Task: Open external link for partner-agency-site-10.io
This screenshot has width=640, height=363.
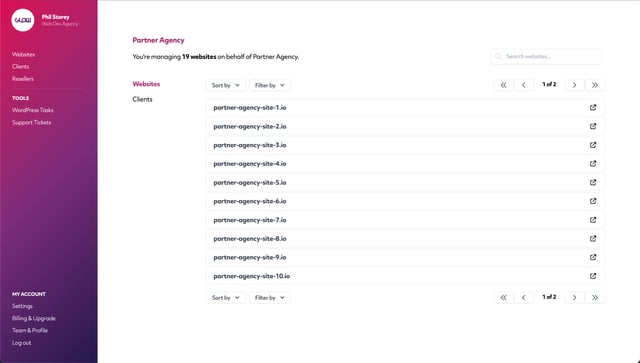Action: pyautogui.click(x=593, y=276)
